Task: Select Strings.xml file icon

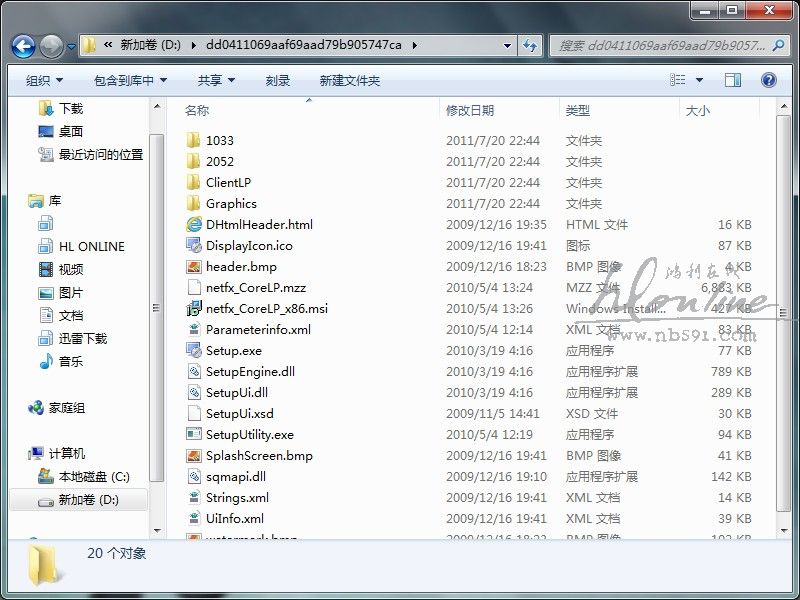Action: coord(194,497)
